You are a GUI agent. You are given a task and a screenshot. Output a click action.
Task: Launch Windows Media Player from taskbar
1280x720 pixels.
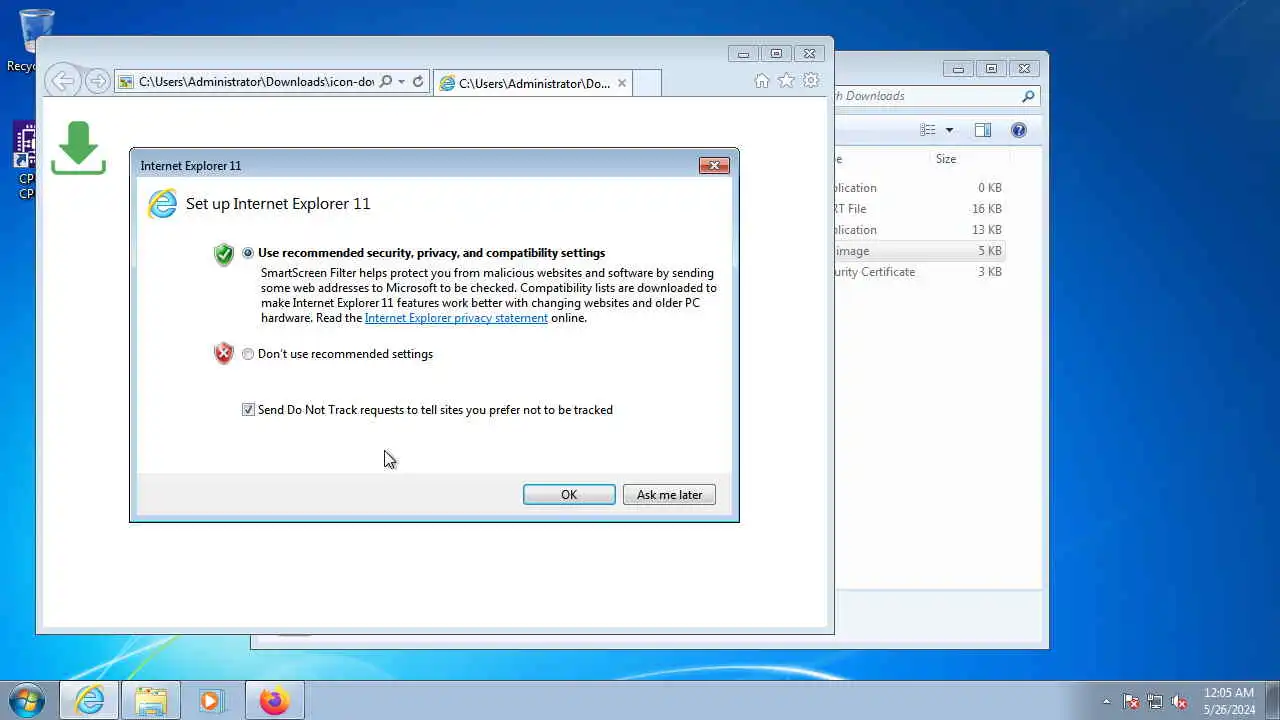(211, 700)
